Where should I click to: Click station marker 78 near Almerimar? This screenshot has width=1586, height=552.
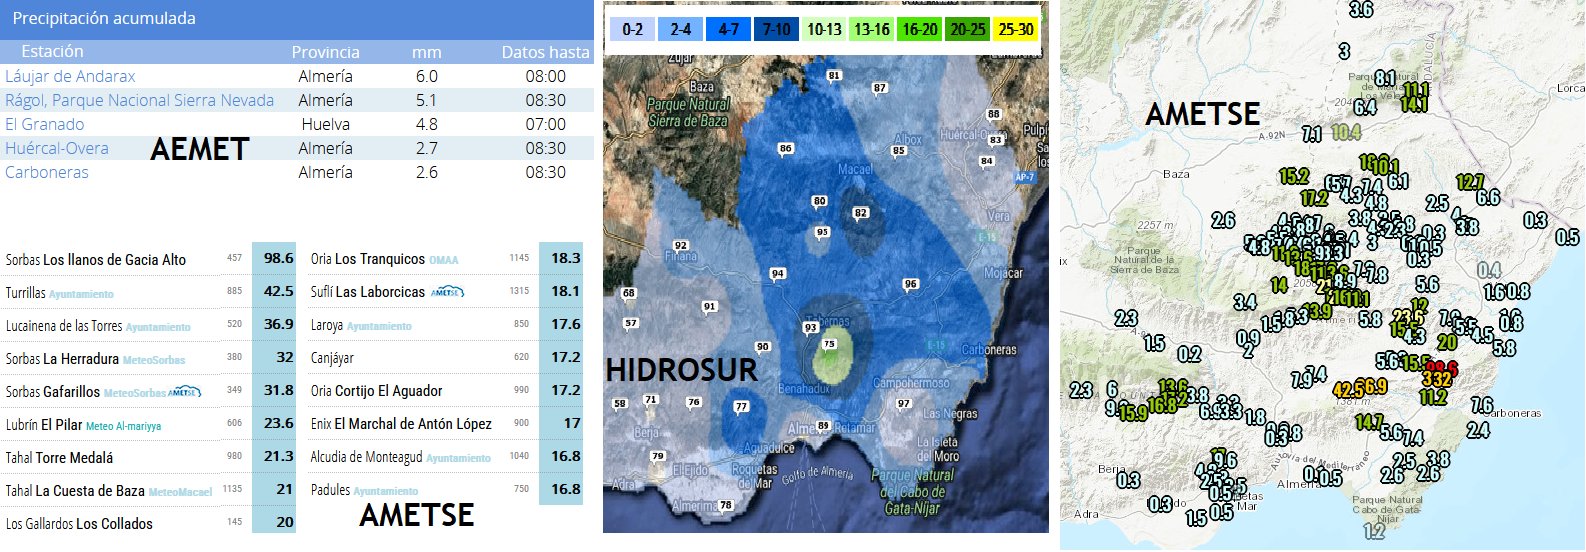(726, 506)
